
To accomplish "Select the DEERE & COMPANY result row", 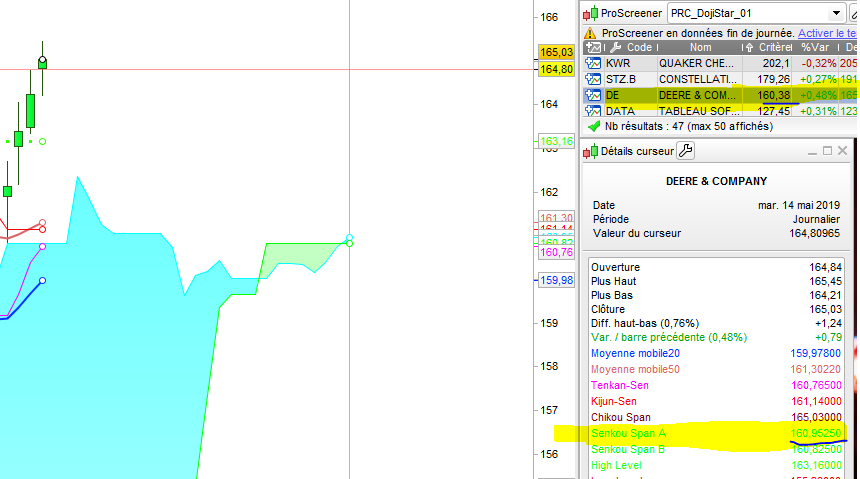I will click(698, 95).
